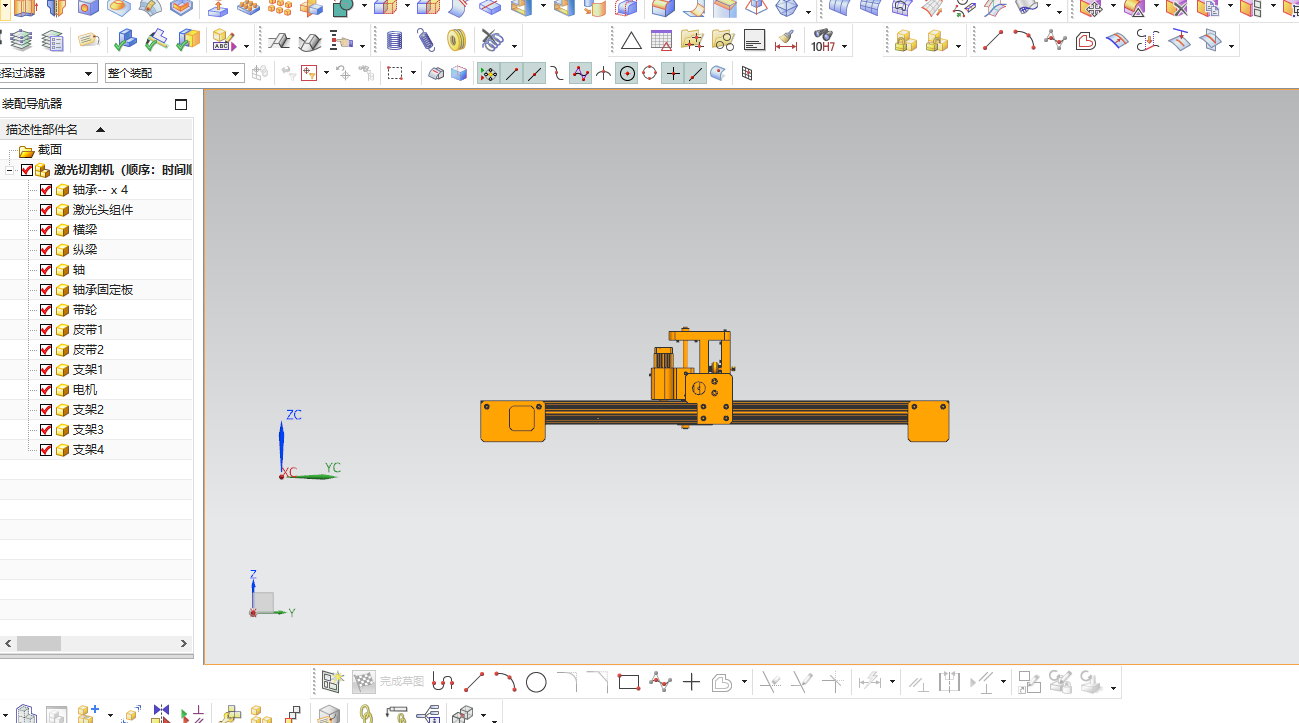Click the text note page icon

[755, 41]
